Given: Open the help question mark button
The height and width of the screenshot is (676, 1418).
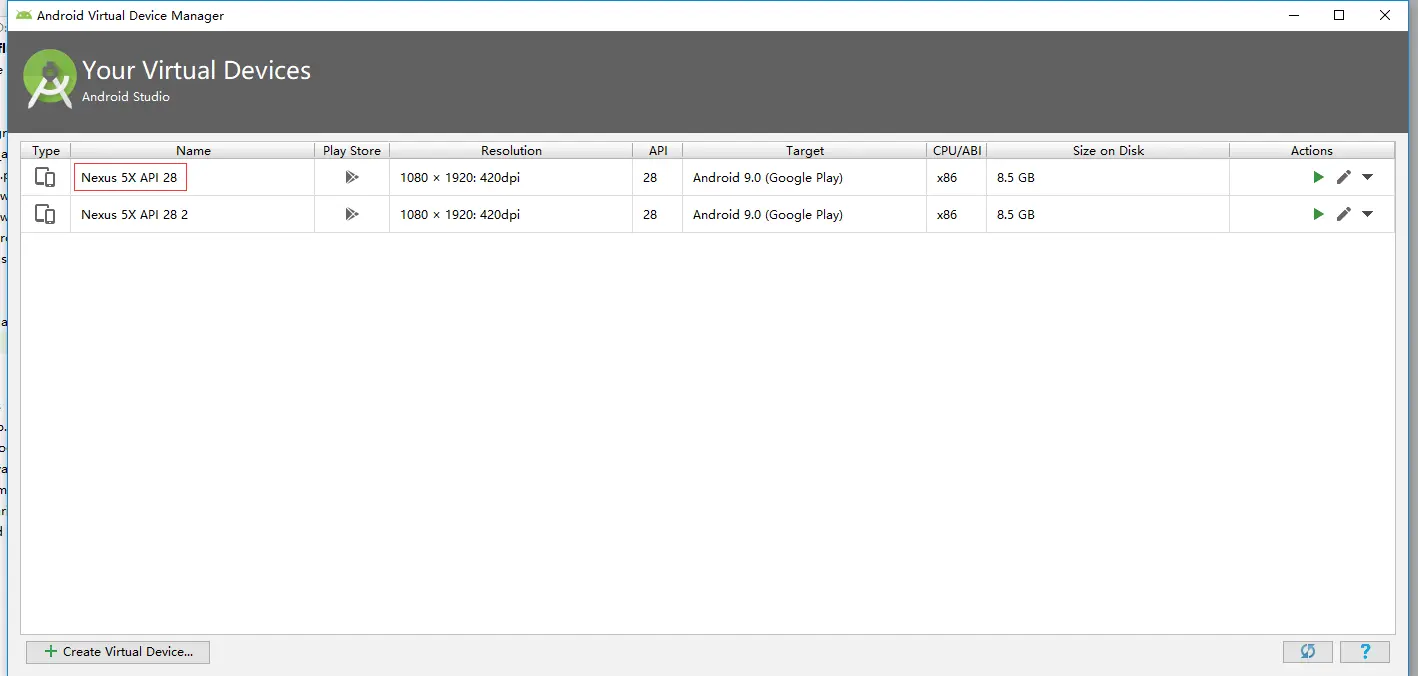Looking at the screenshot, I should (1365, 651).
